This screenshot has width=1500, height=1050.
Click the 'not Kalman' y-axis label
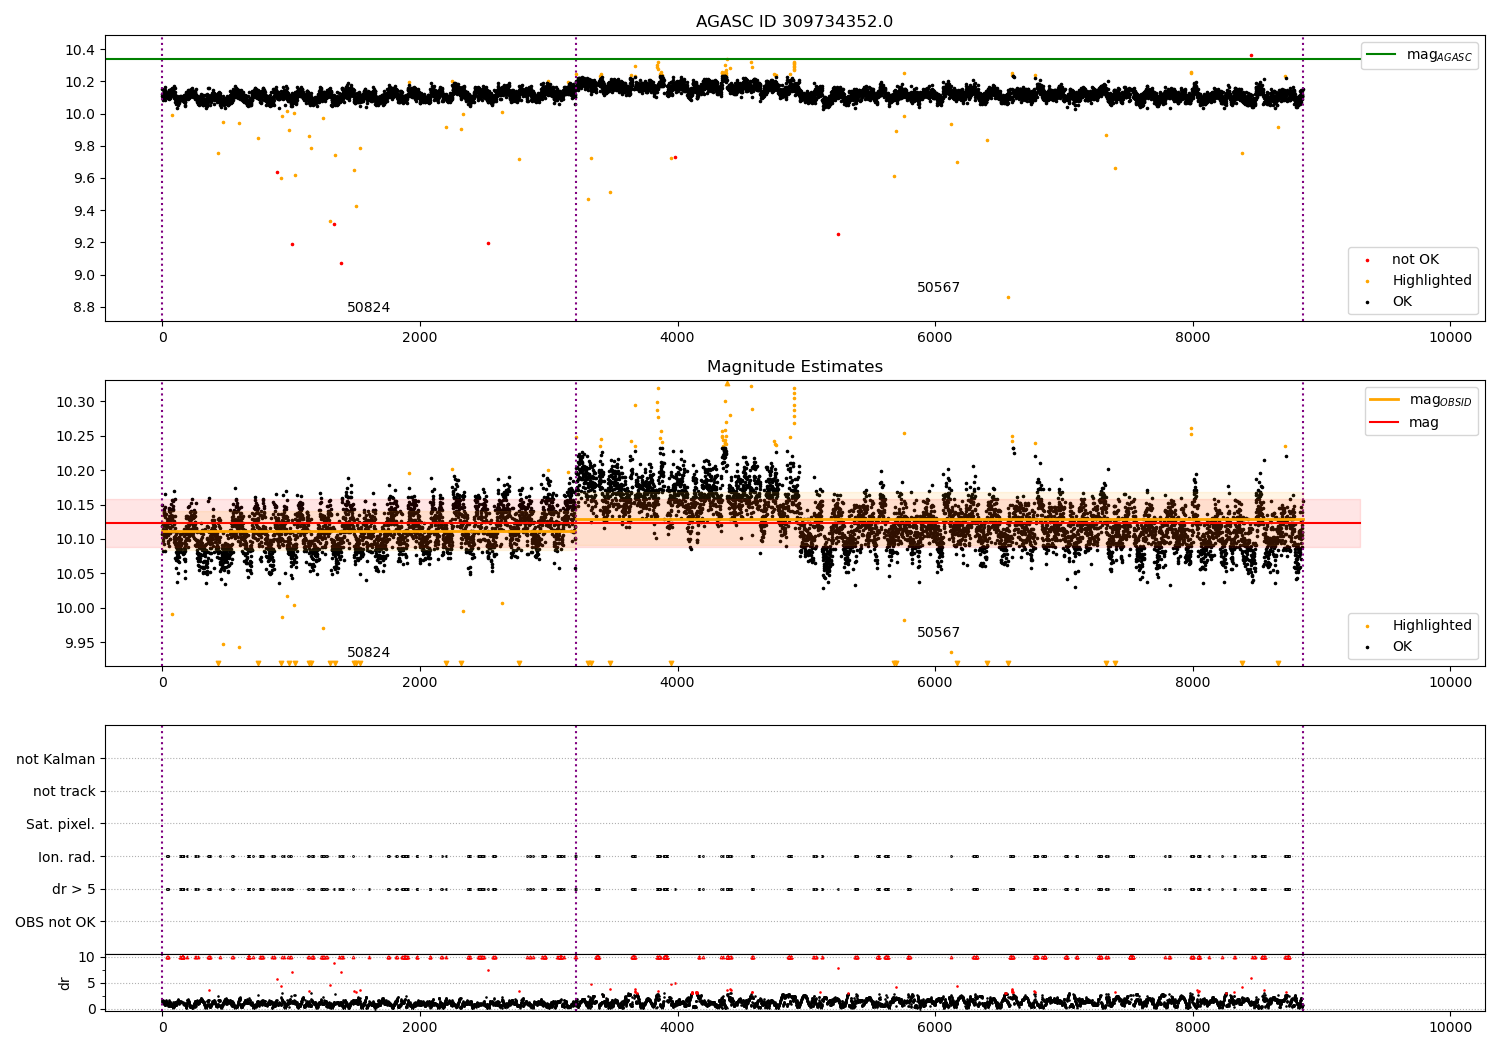tap(56, 760)
